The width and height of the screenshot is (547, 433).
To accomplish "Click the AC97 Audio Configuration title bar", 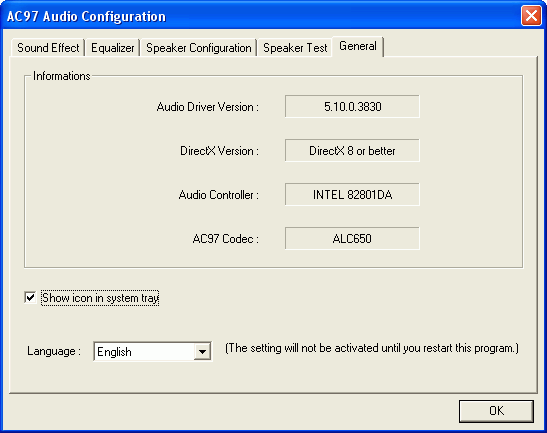I will (x=262, y=16).
